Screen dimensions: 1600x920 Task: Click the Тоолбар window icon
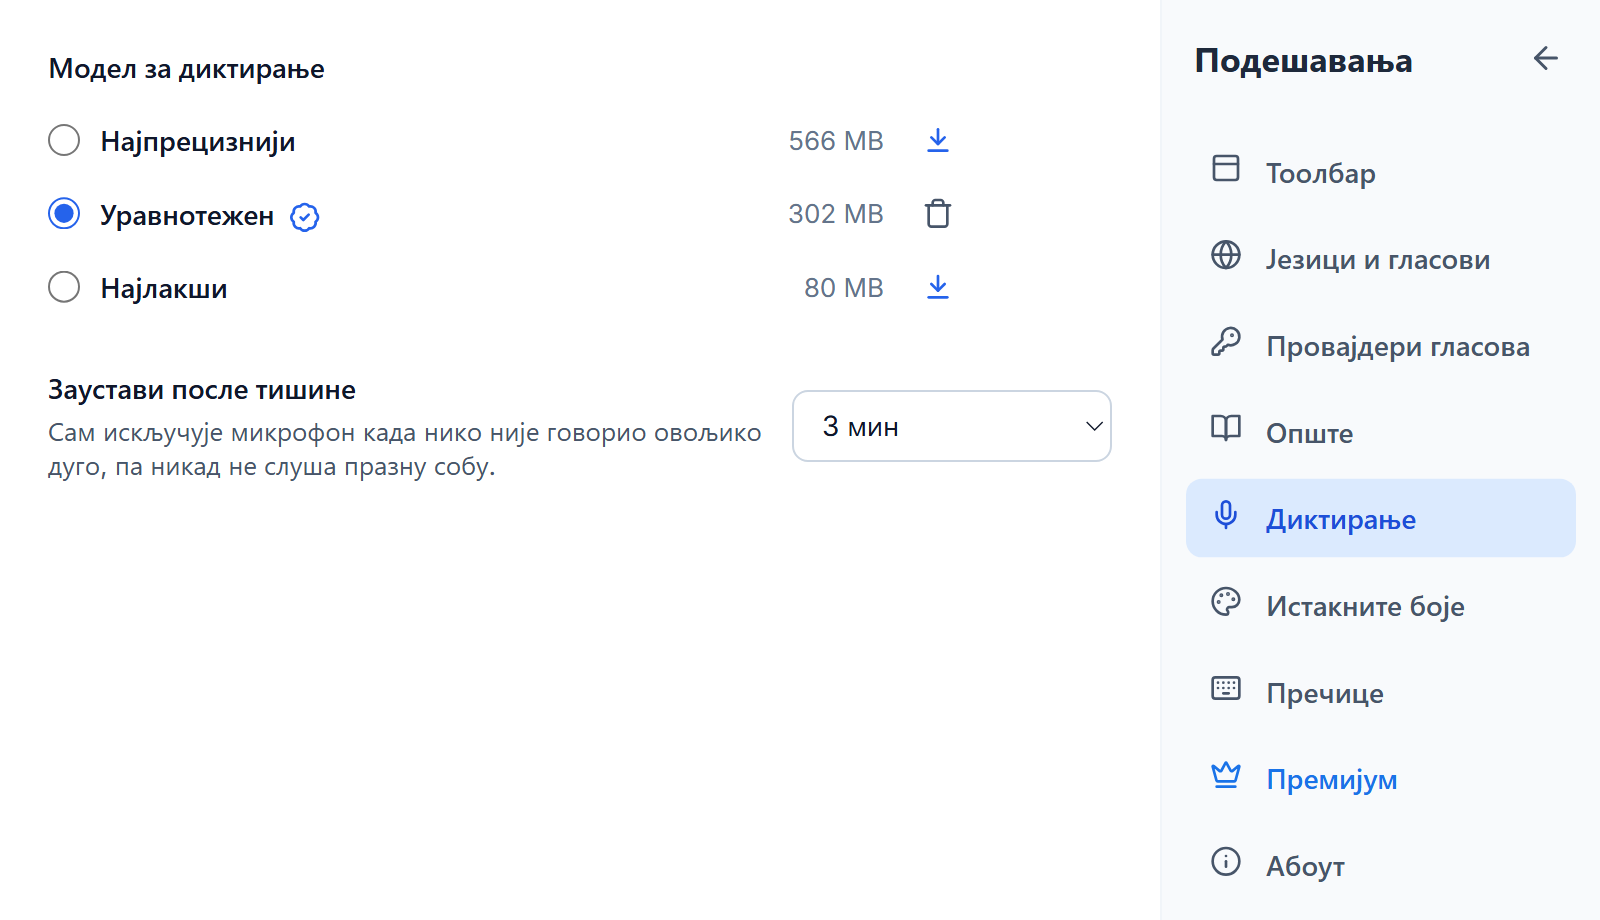click(x=1225, y=168)
